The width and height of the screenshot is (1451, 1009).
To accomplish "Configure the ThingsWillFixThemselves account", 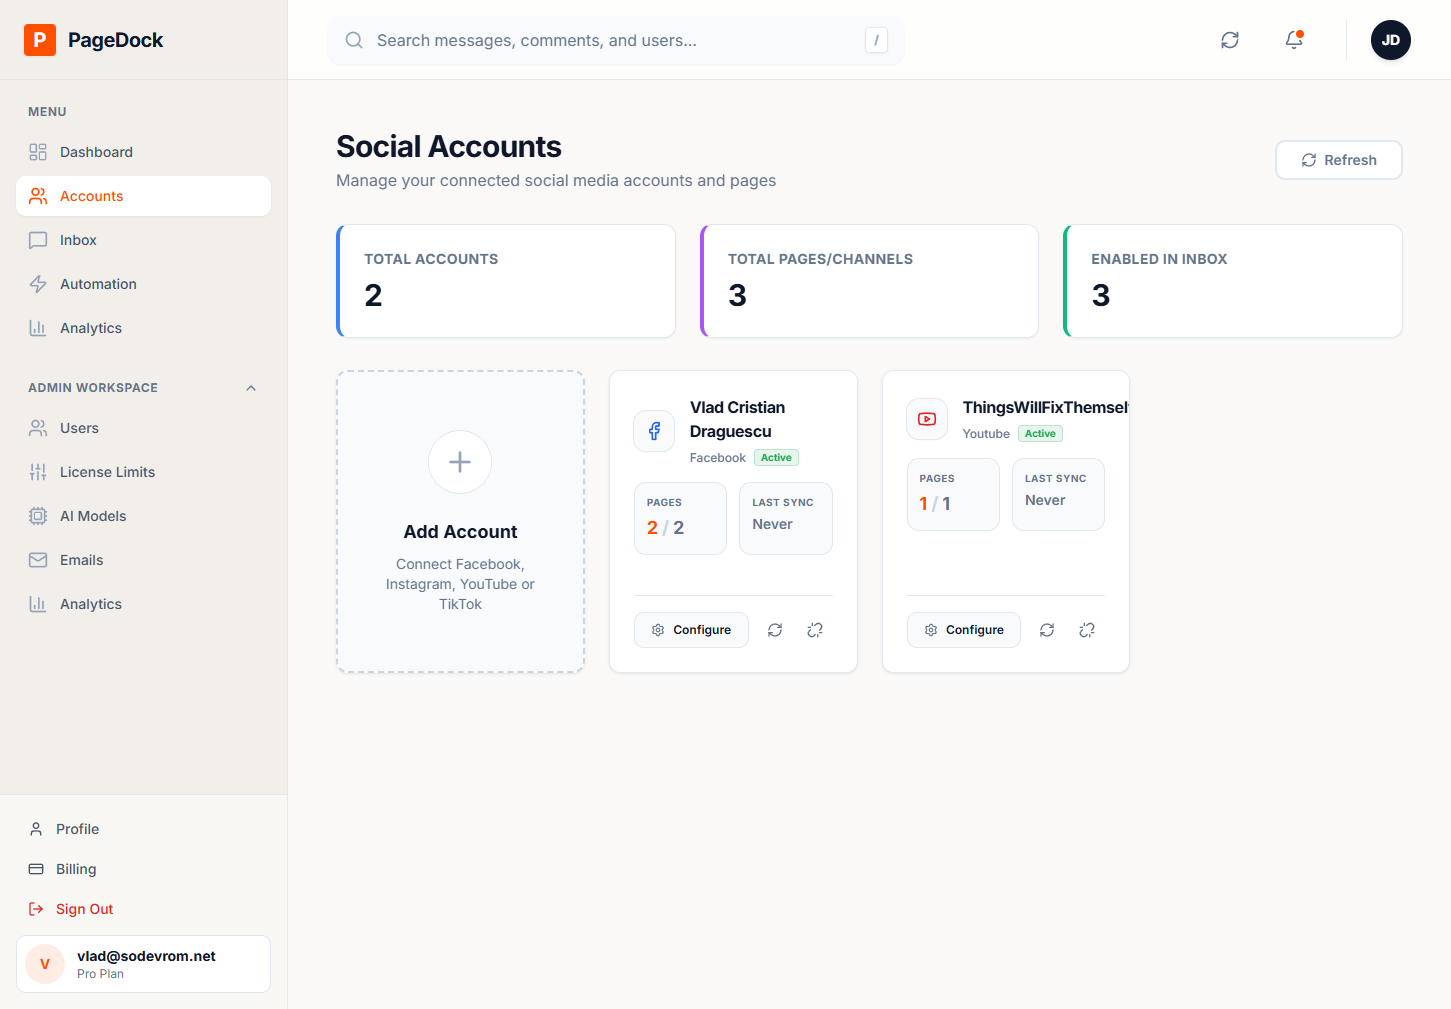I will (x=964, y=630).
